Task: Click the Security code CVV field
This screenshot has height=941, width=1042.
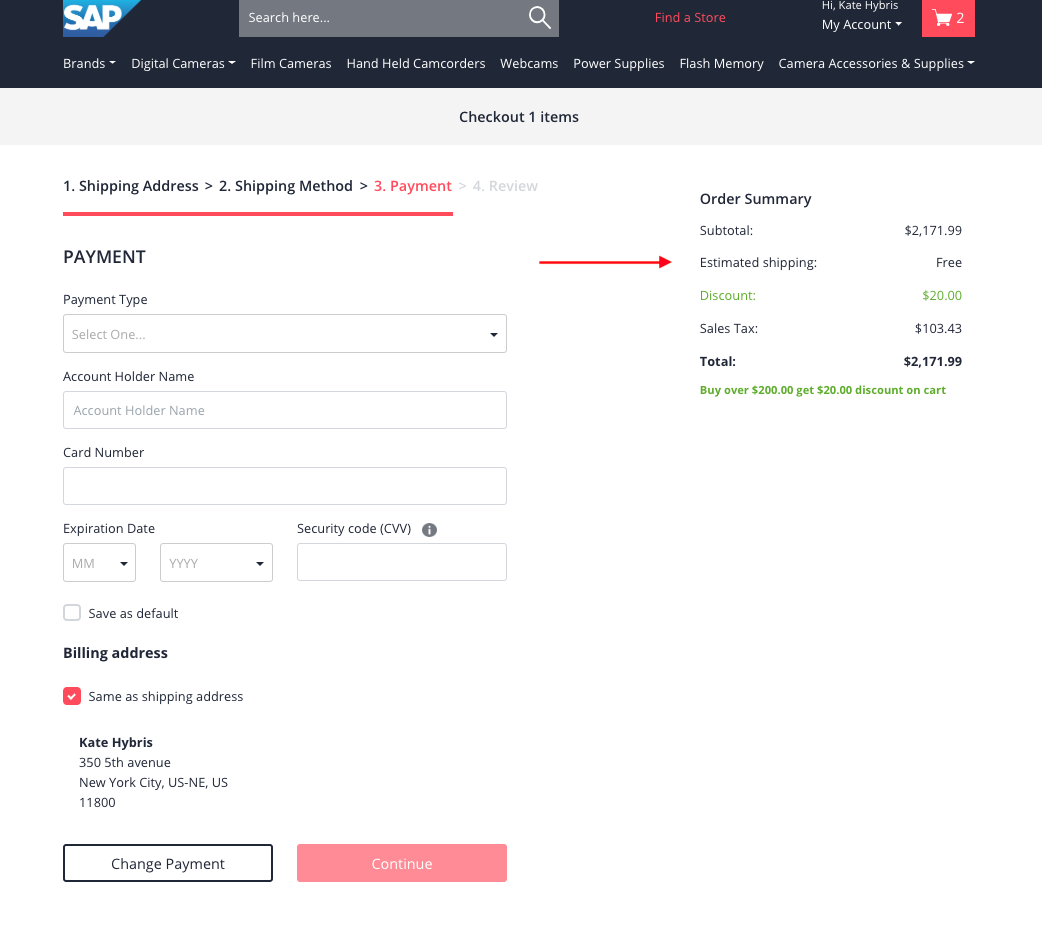Action: pos(401,562)
